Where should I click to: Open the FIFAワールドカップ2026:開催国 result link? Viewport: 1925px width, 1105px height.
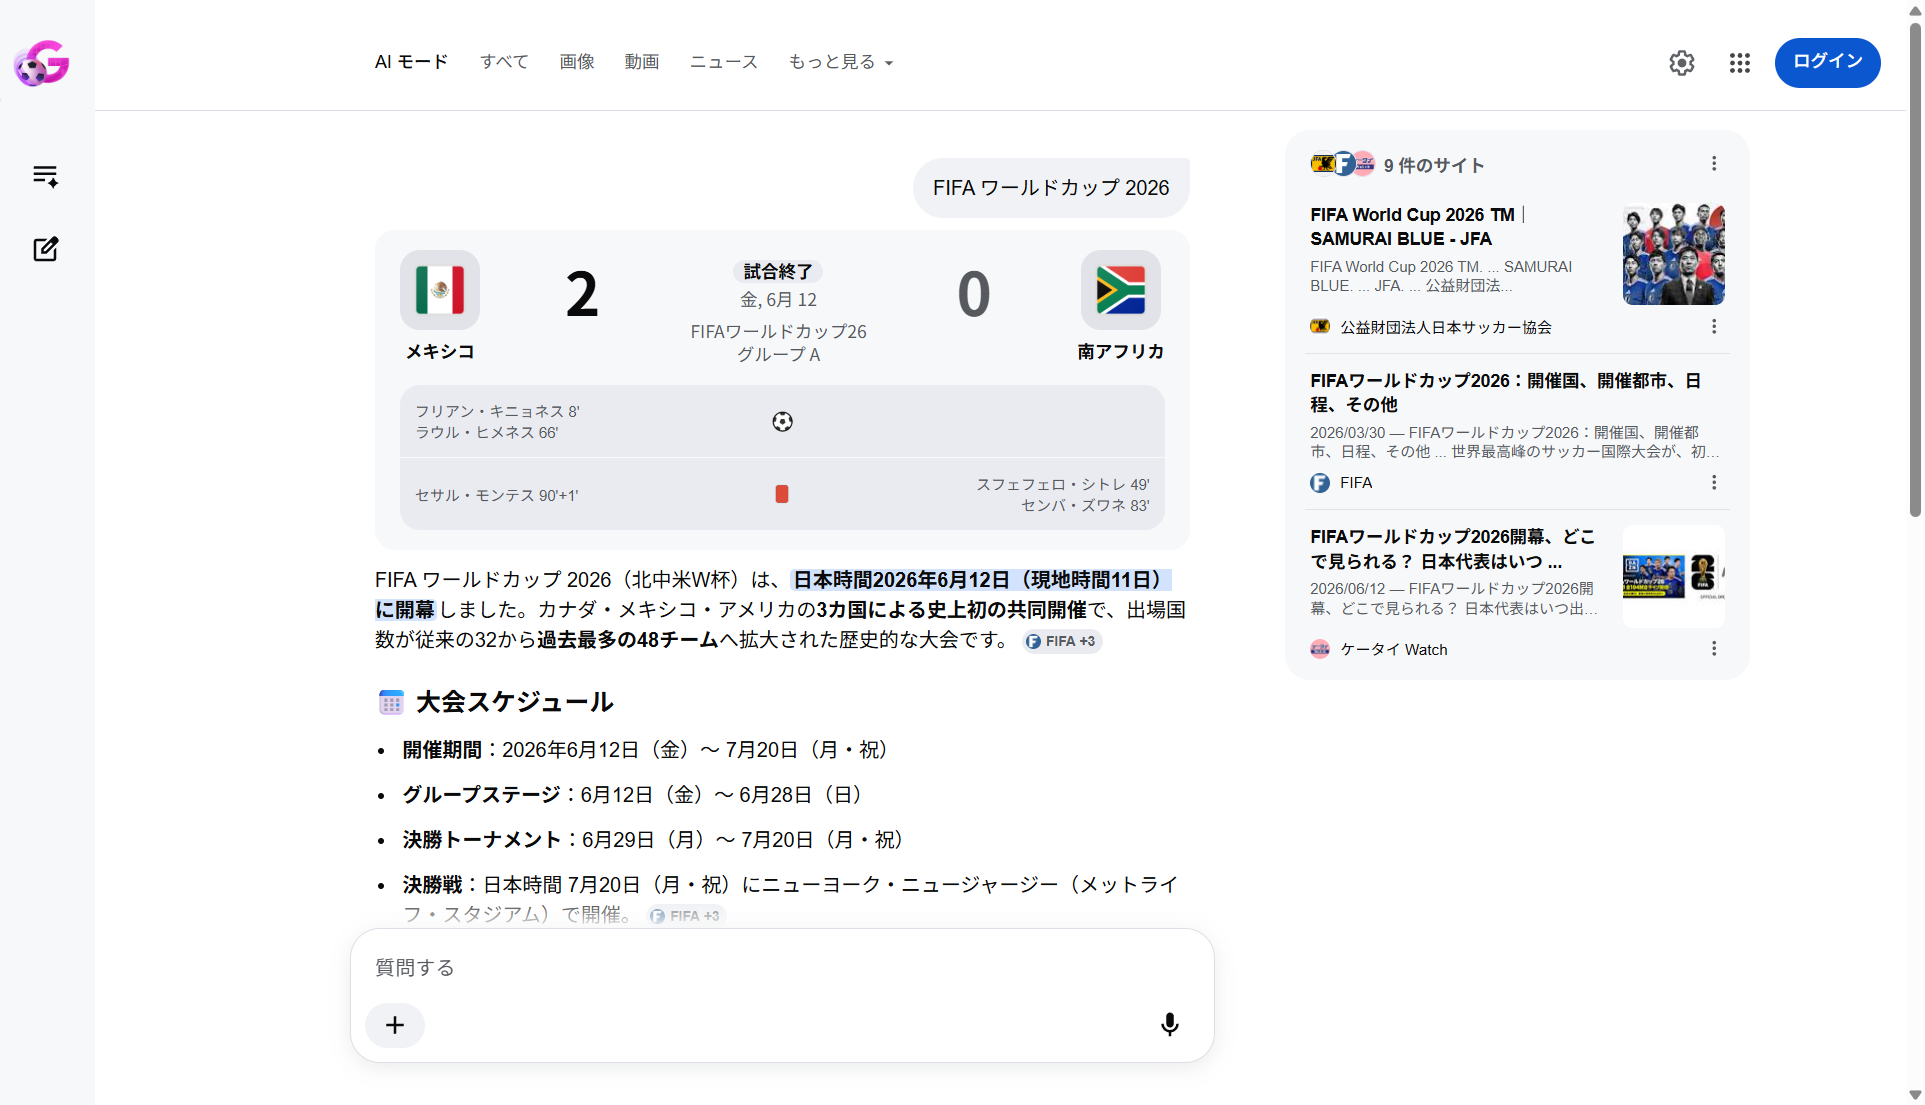[x=1505, y=393]
